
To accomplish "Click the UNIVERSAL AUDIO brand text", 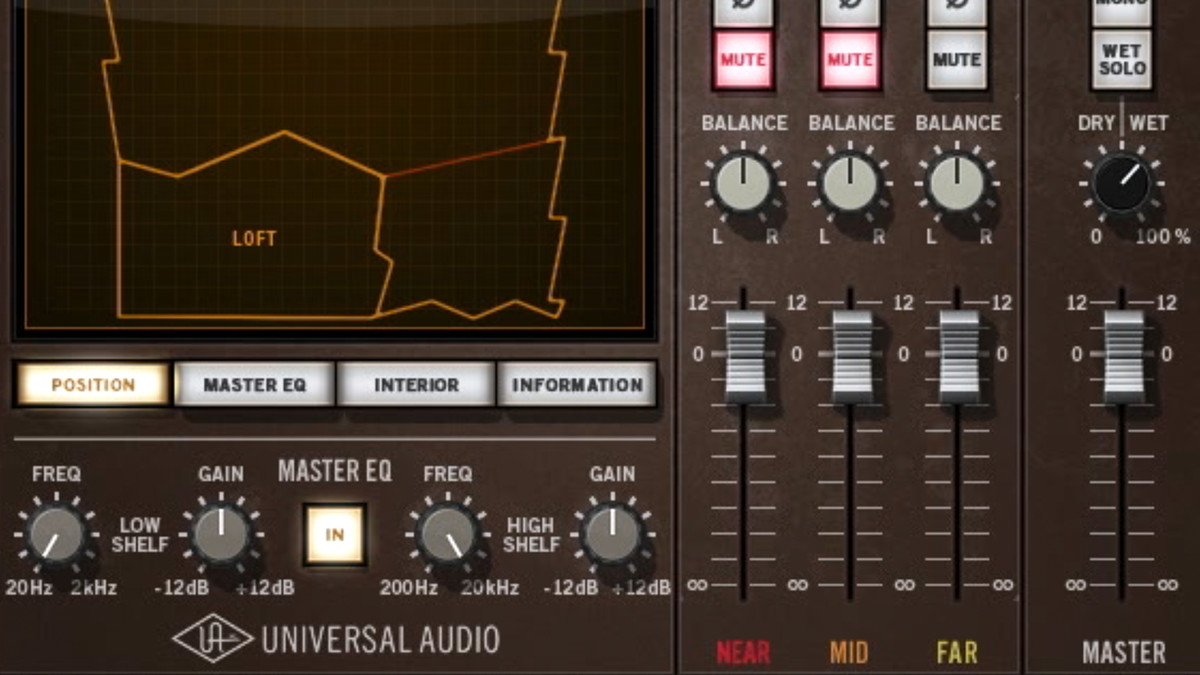I will click(x=380, y=640).
